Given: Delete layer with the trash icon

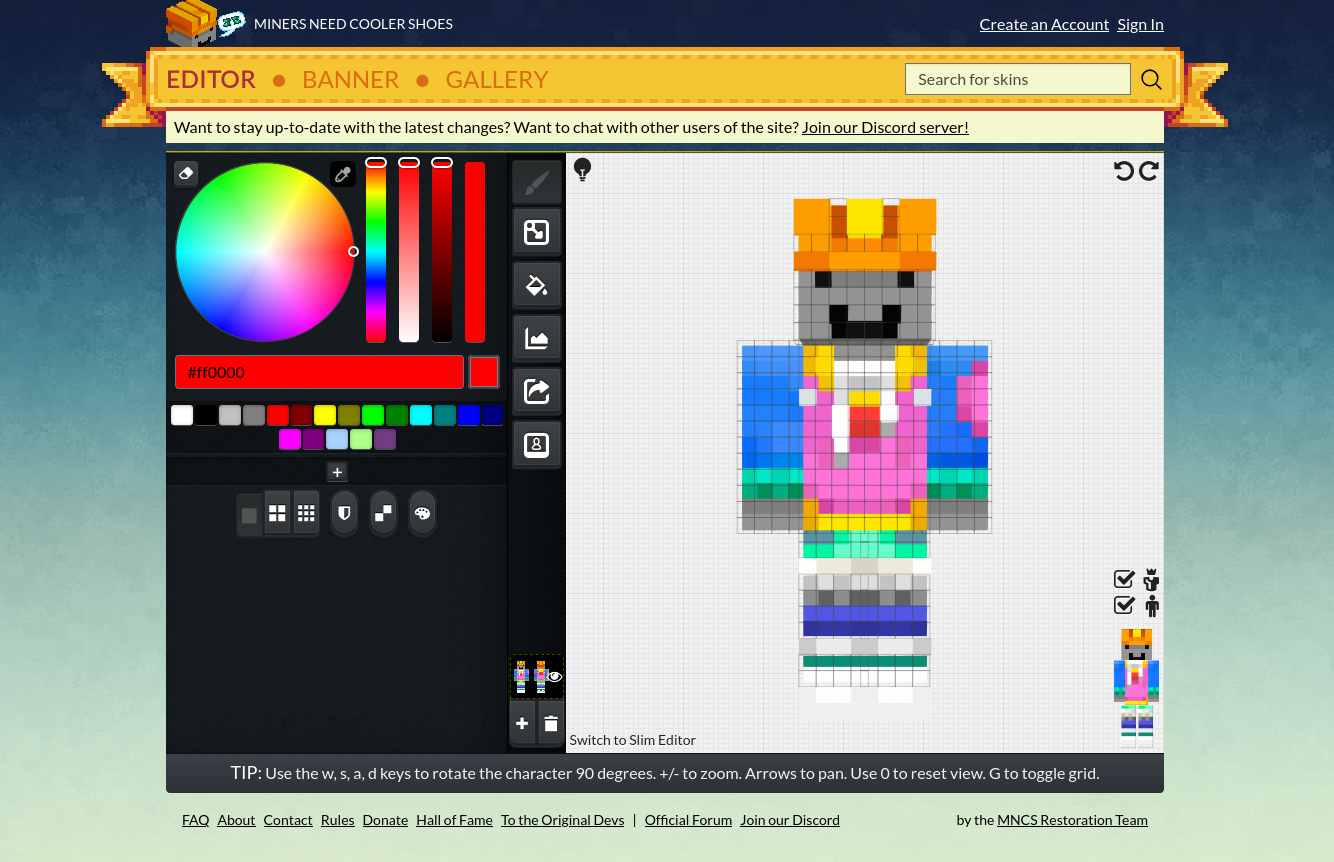Looking at the screenshot, I should [551, 723].
